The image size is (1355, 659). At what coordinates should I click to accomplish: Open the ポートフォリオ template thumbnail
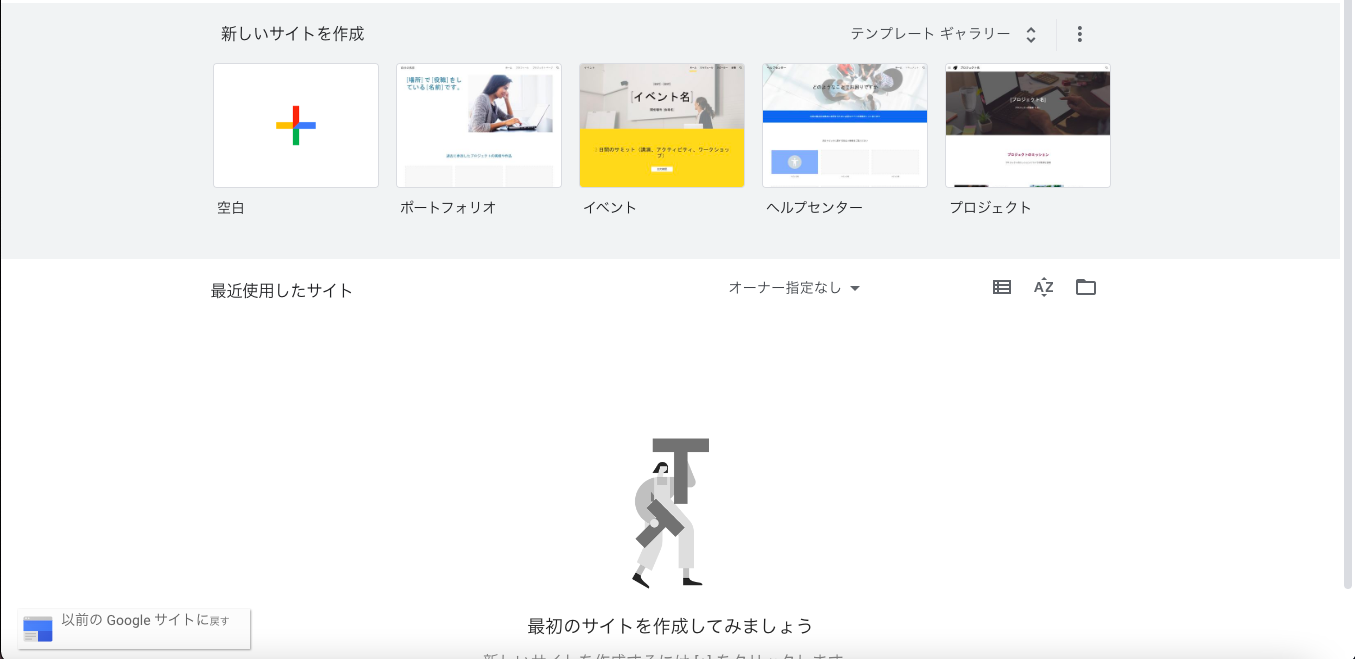(x=479, y=125)
